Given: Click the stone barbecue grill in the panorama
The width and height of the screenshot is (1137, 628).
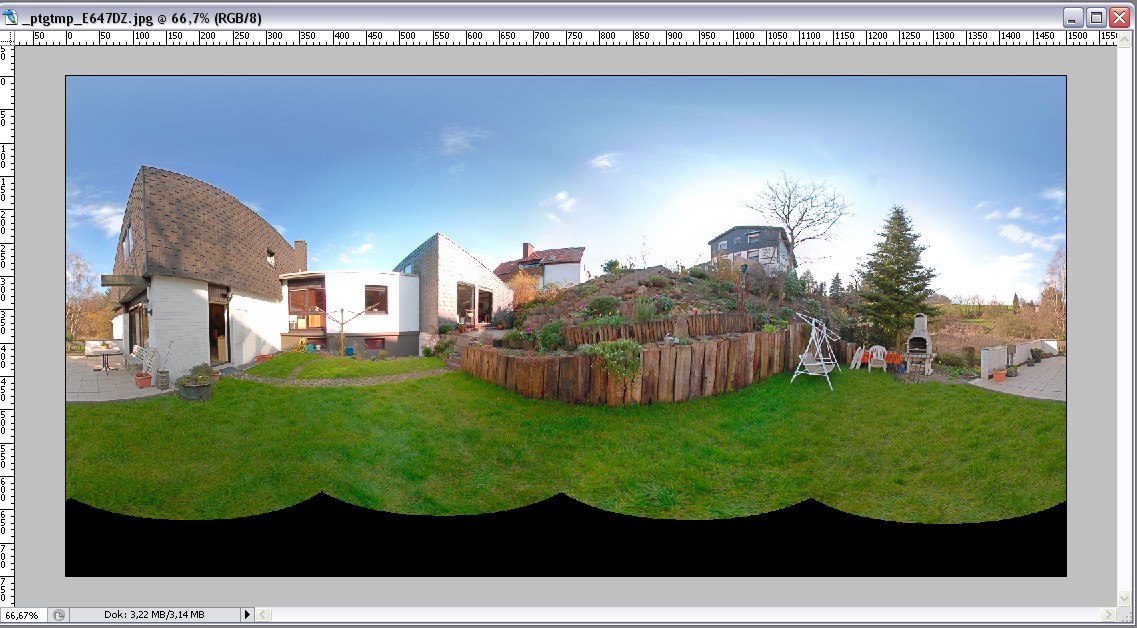Looking at the screenshot, I should click(x=918, y=343).
